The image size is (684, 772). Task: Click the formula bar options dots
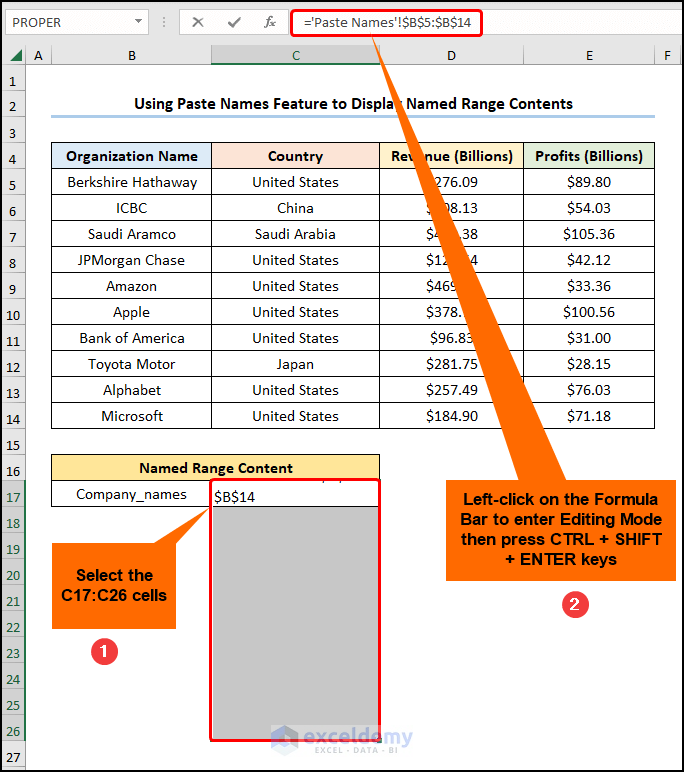(164, 22)
